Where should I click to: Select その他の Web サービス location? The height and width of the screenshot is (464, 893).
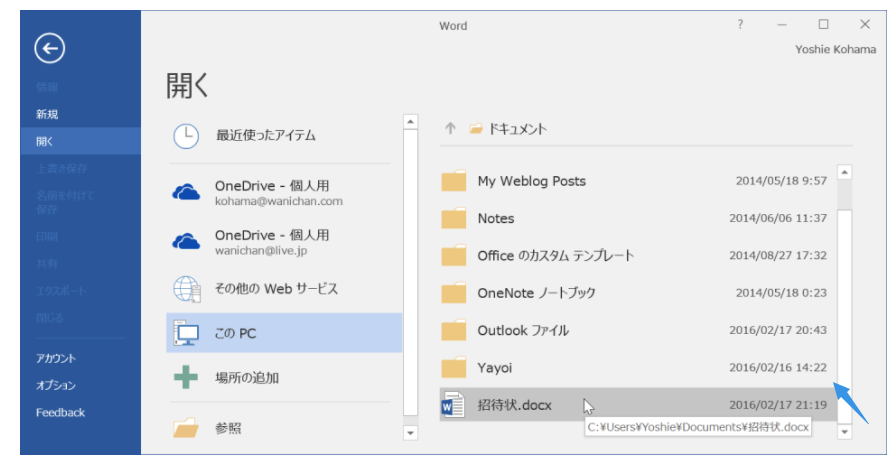pos(276,289)
